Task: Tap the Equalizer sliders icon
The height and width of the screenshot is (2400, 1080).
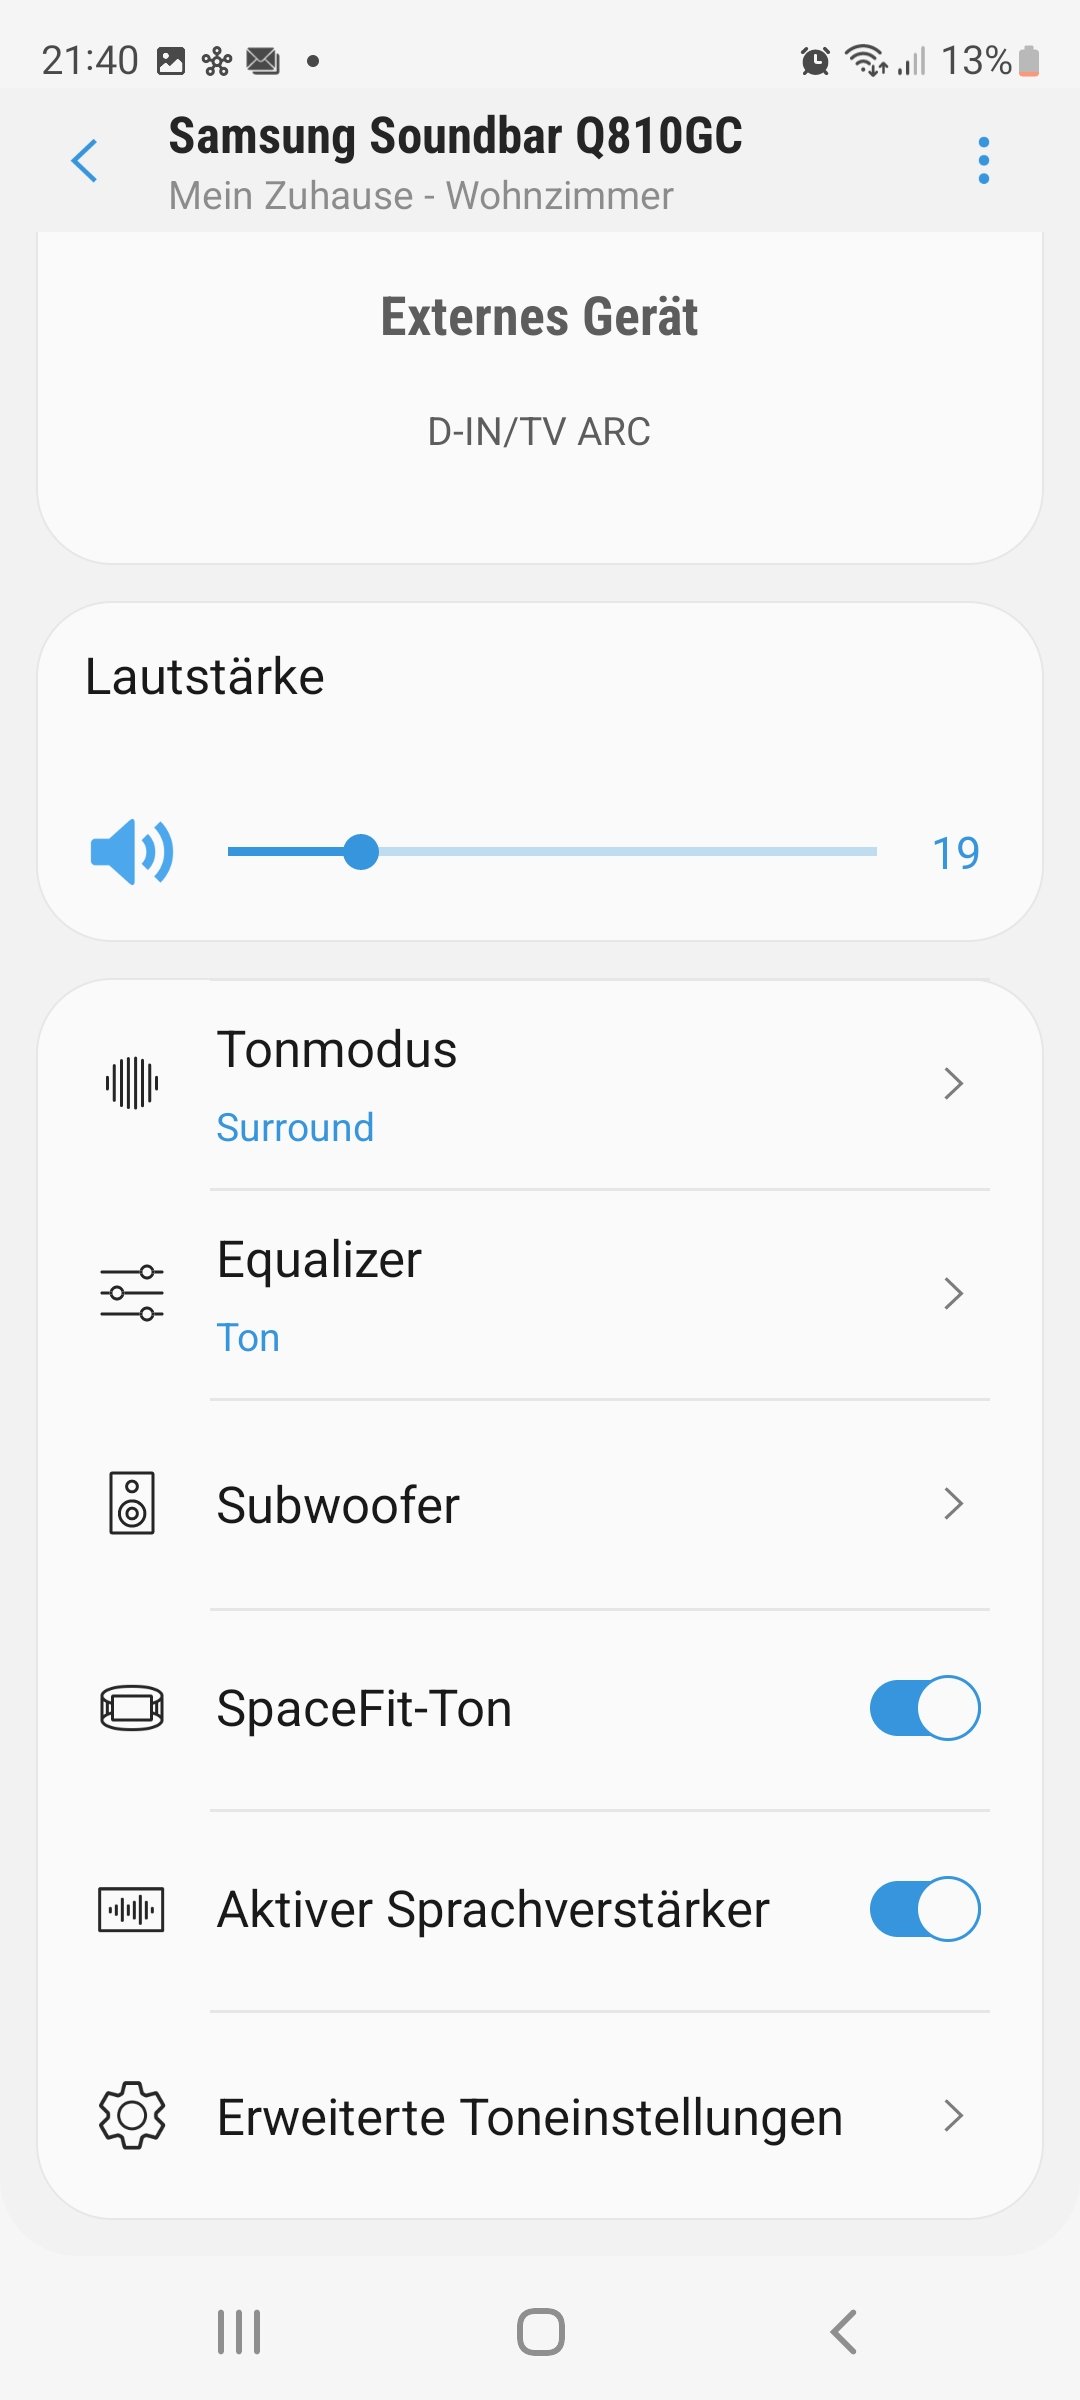Action: 132,1293
